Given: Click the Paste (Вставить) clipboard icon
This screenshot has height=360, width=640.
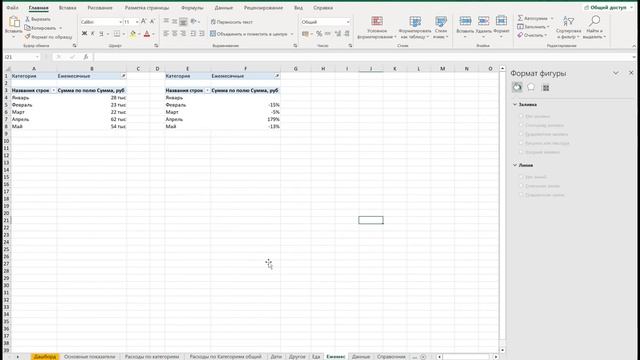Looking at the screenshot, I should click(x=14, y=22).
